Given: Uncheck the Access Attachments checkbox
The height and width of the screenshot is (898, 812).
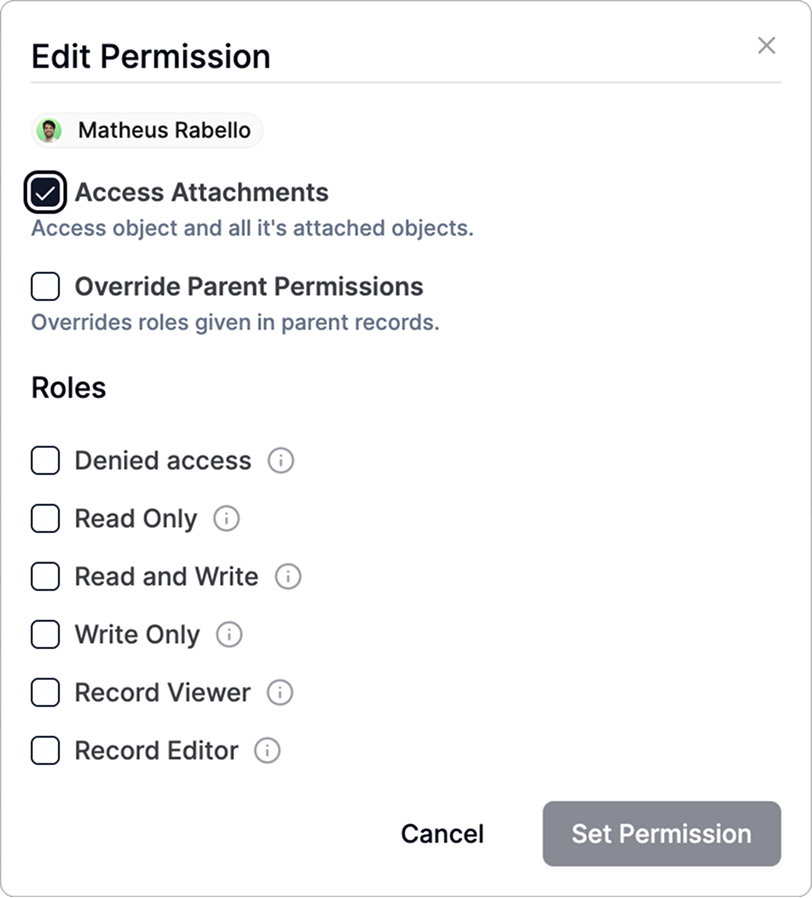Looking at the screenshot, I should (x=45, y=193).
